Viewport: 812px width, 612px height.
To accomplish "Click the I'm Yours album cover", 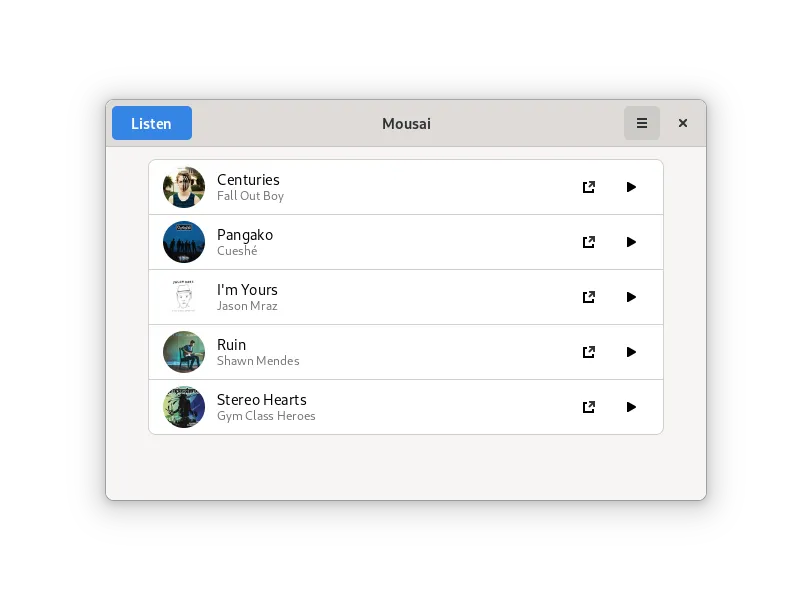I will tap(184, 297).
